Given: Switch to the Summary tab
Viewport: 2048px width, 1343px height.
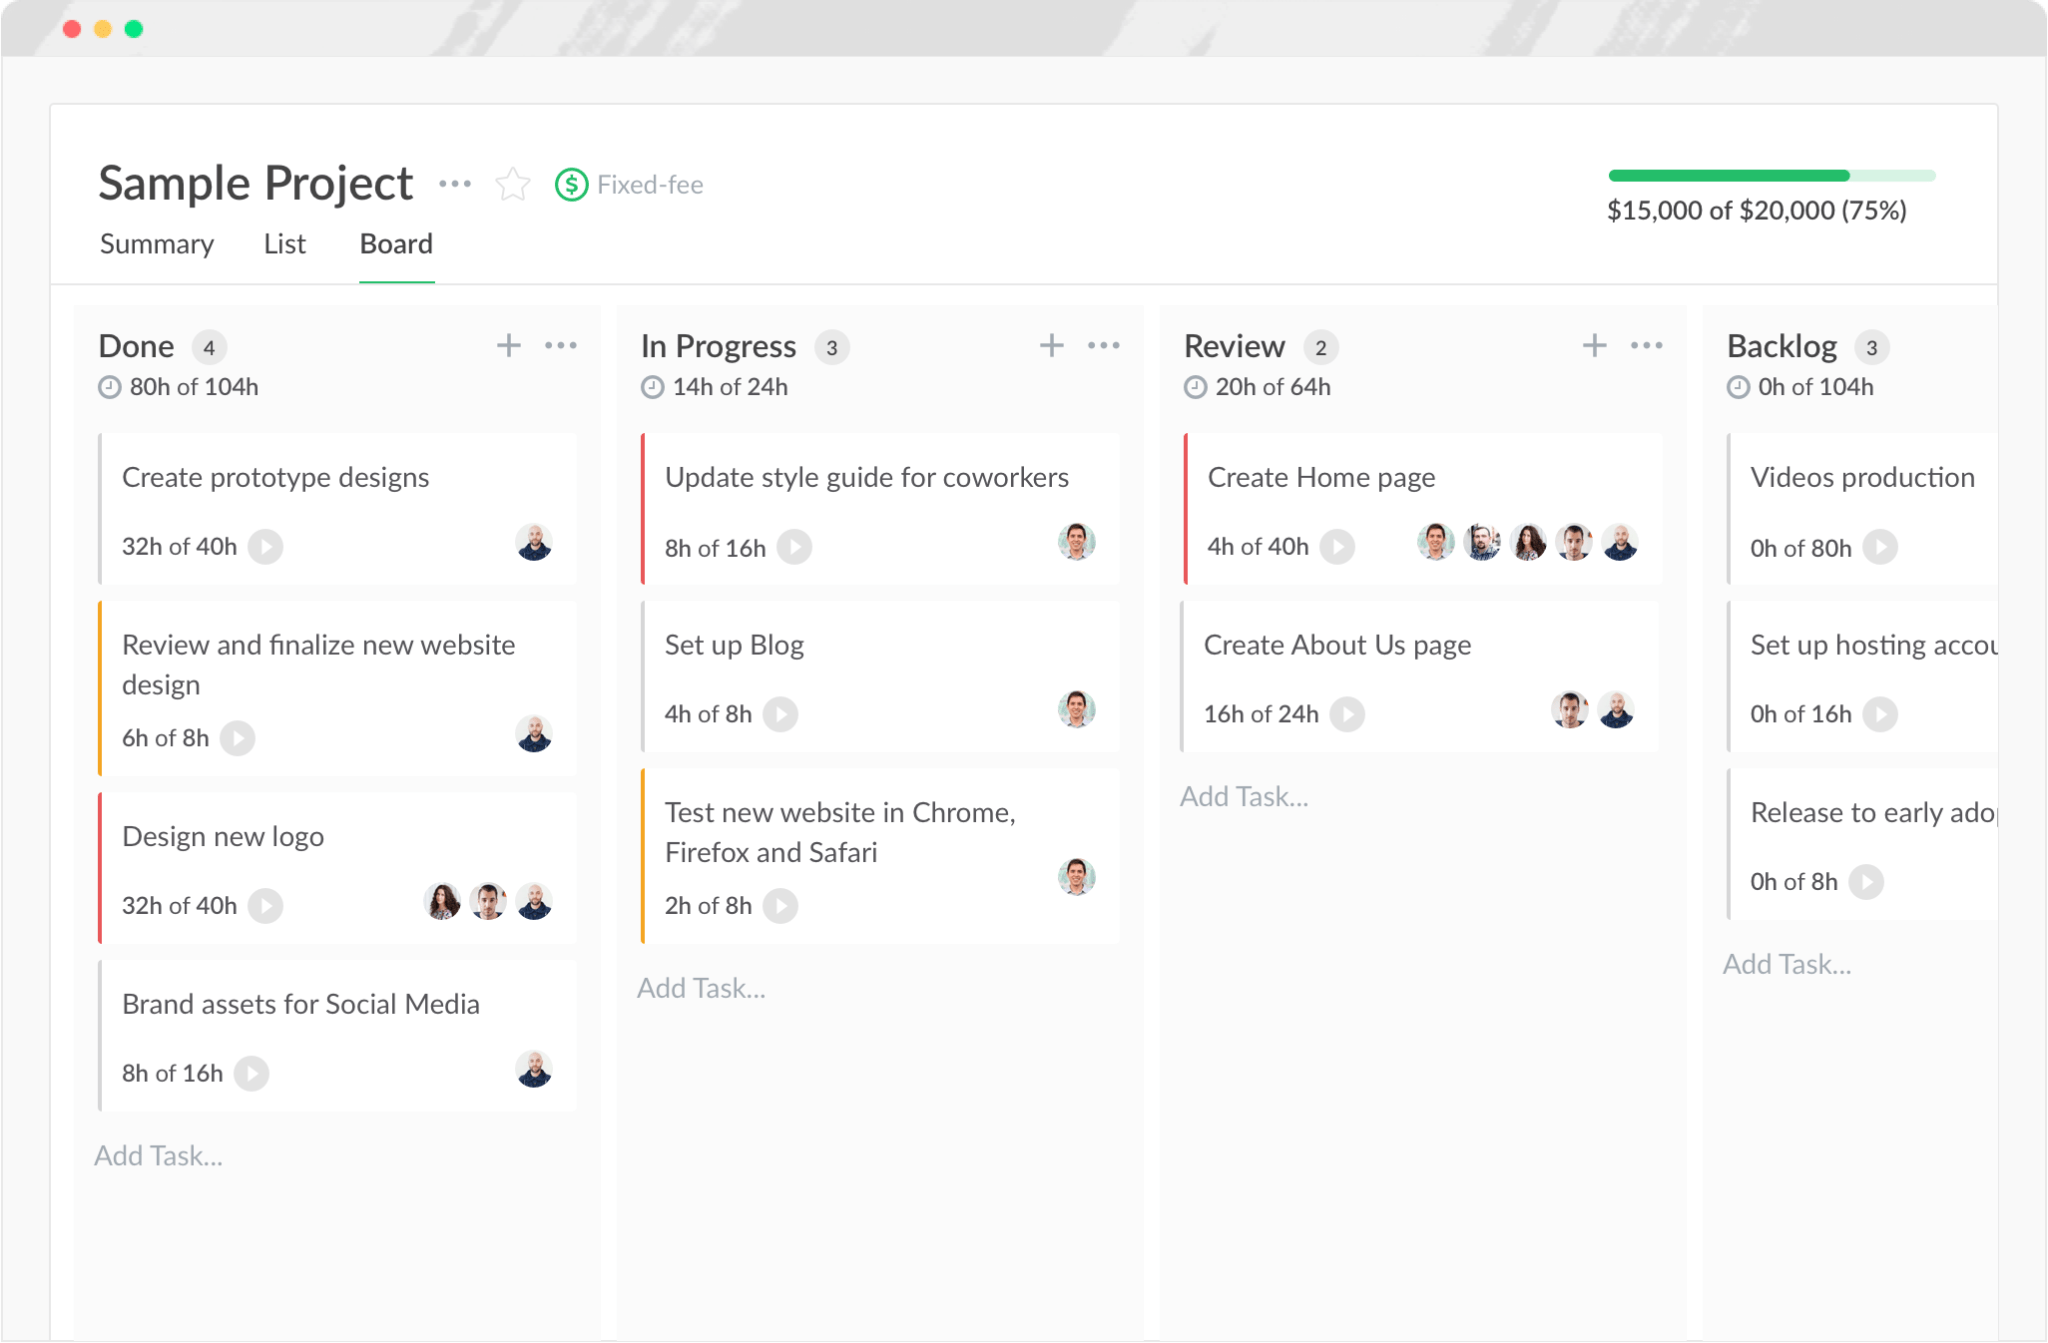Looking at the screenshot, I should click(x=156, y=243).
